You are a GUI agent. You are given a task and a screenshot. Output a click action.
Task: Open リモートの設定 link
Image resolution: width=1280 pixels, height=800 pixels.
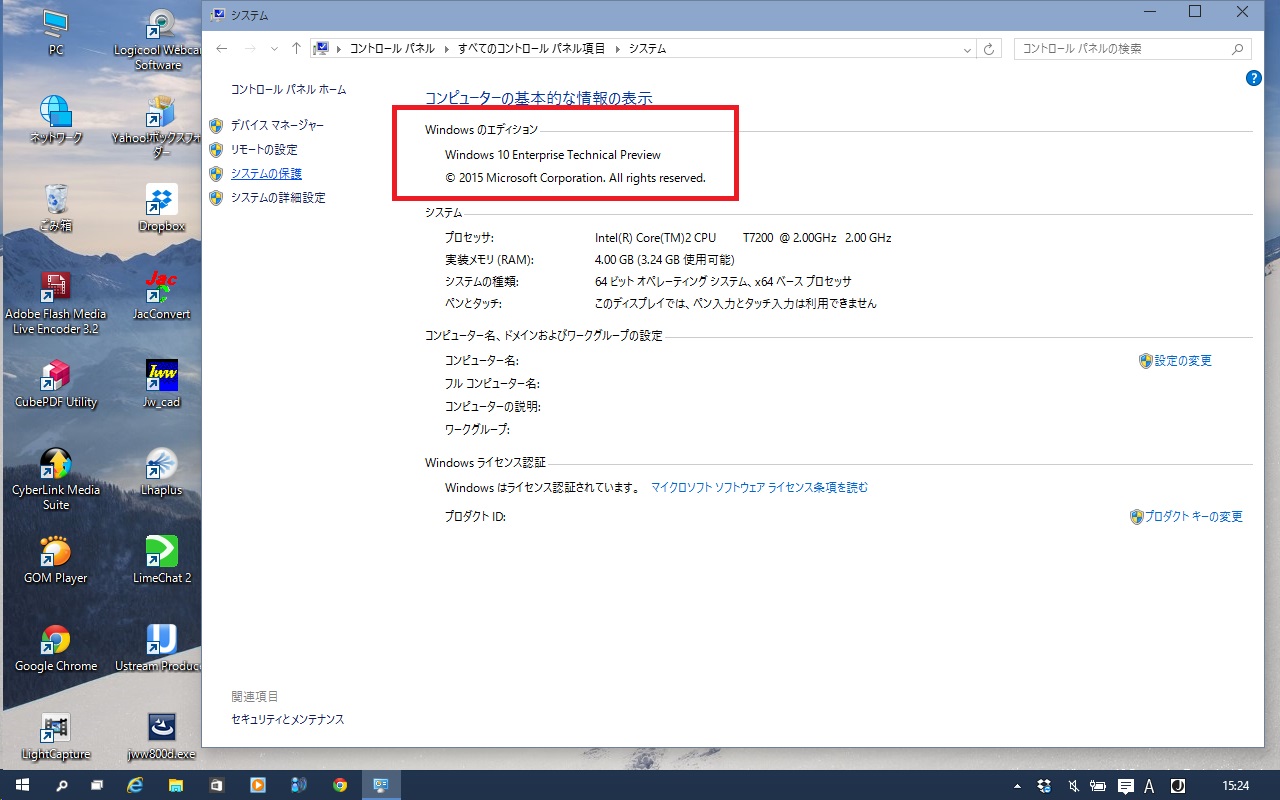264,149
